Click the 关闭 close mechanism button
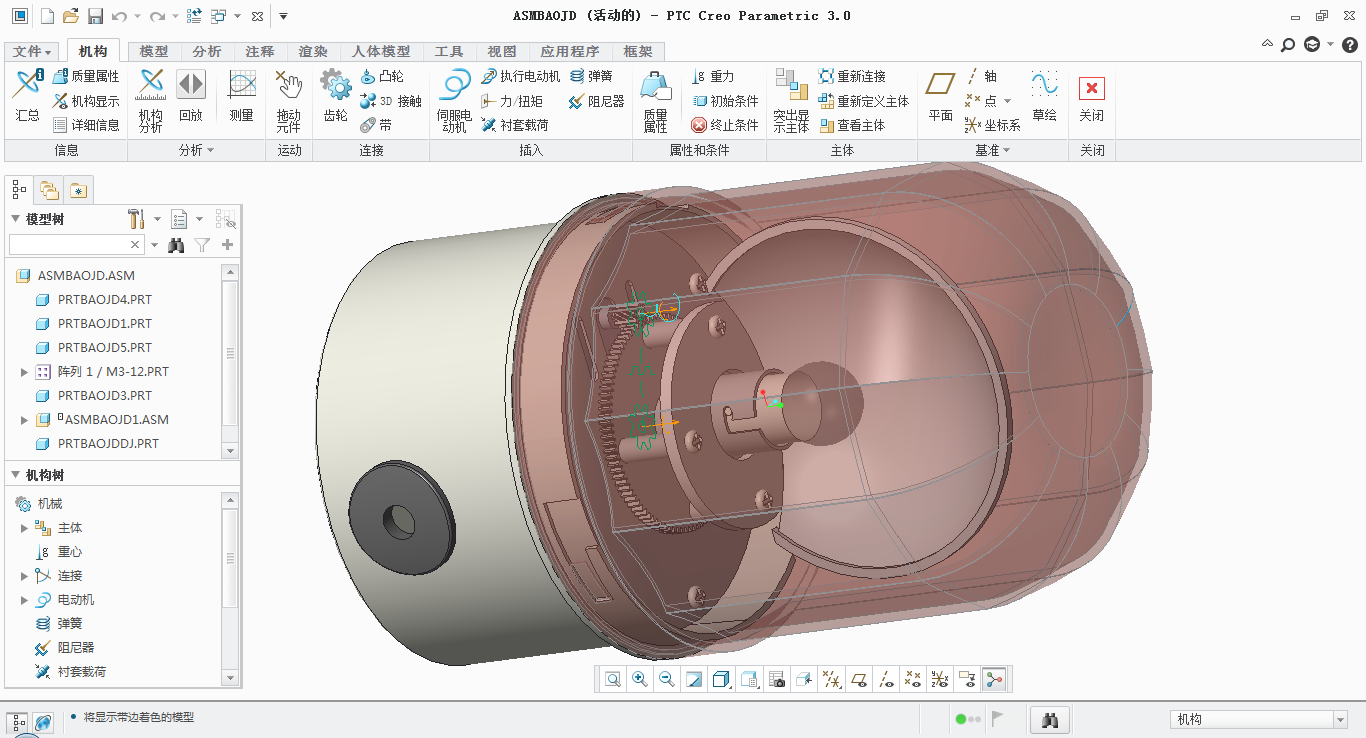1366x738 pixels. 1091,99
